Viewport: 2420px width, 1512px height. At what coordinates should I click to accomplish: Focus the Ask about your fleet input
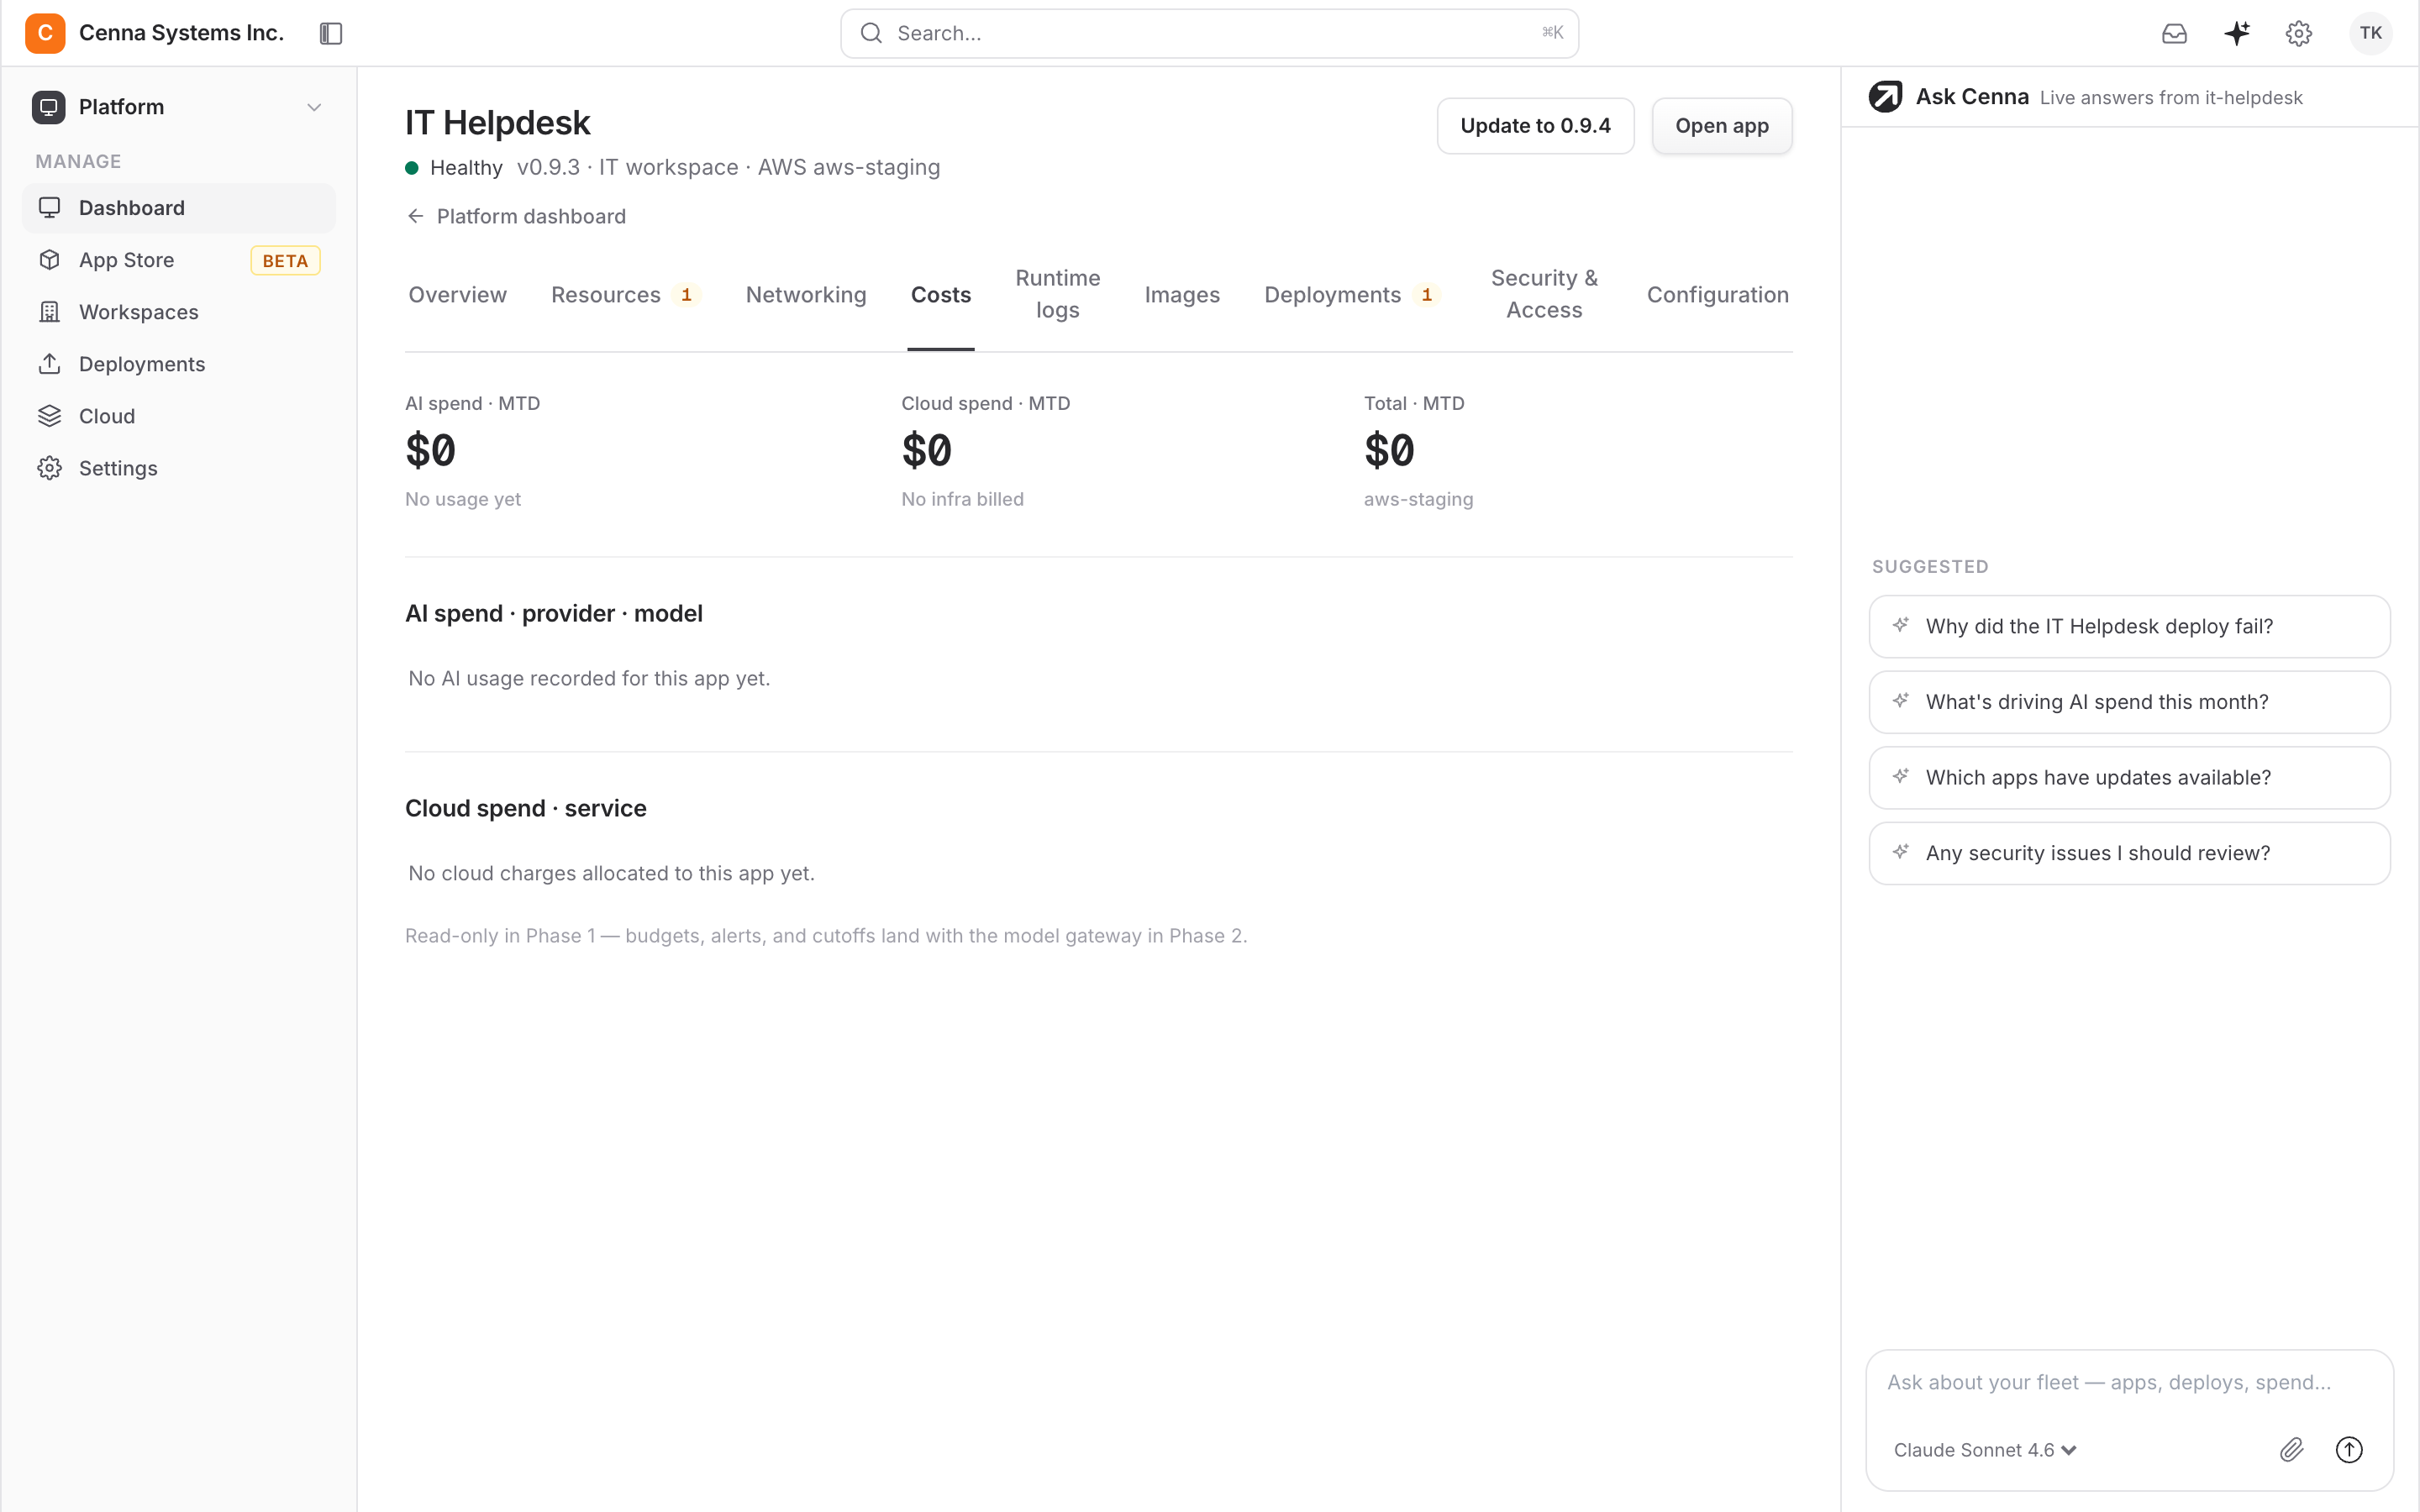tap(2129, 1382)
